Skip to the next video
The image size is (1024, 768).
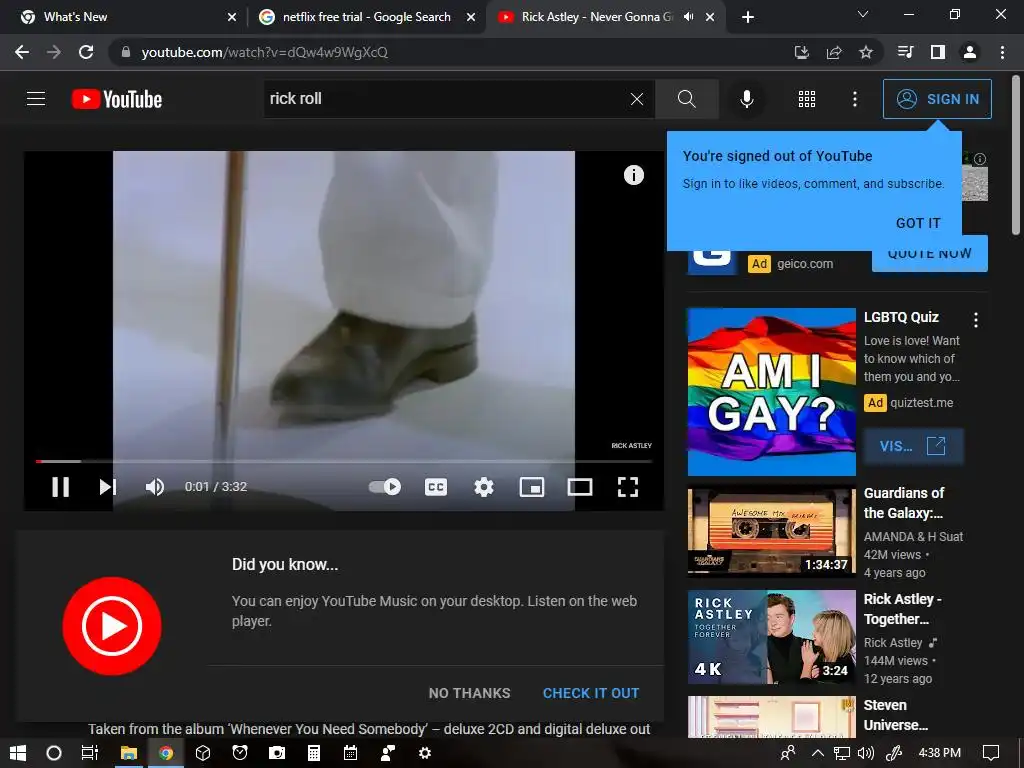click(107, 487)
